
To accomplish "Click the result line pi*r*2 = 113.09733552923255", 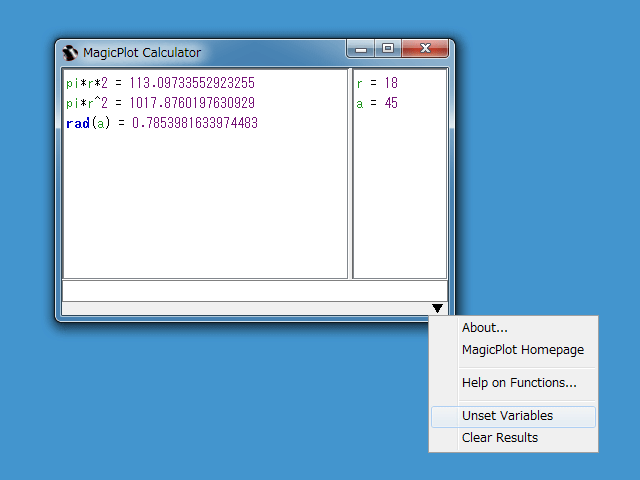I will 160,83.
